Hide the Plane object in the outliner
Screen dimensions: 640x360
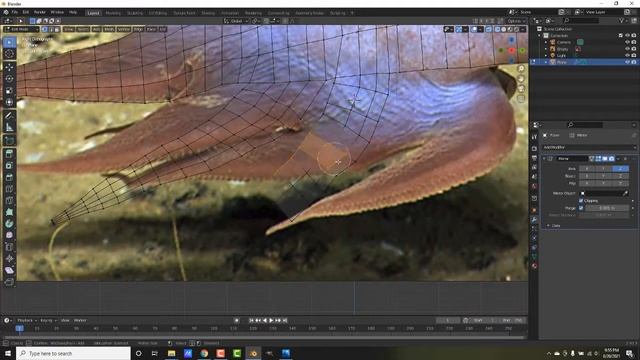click(x=627, y=62)
